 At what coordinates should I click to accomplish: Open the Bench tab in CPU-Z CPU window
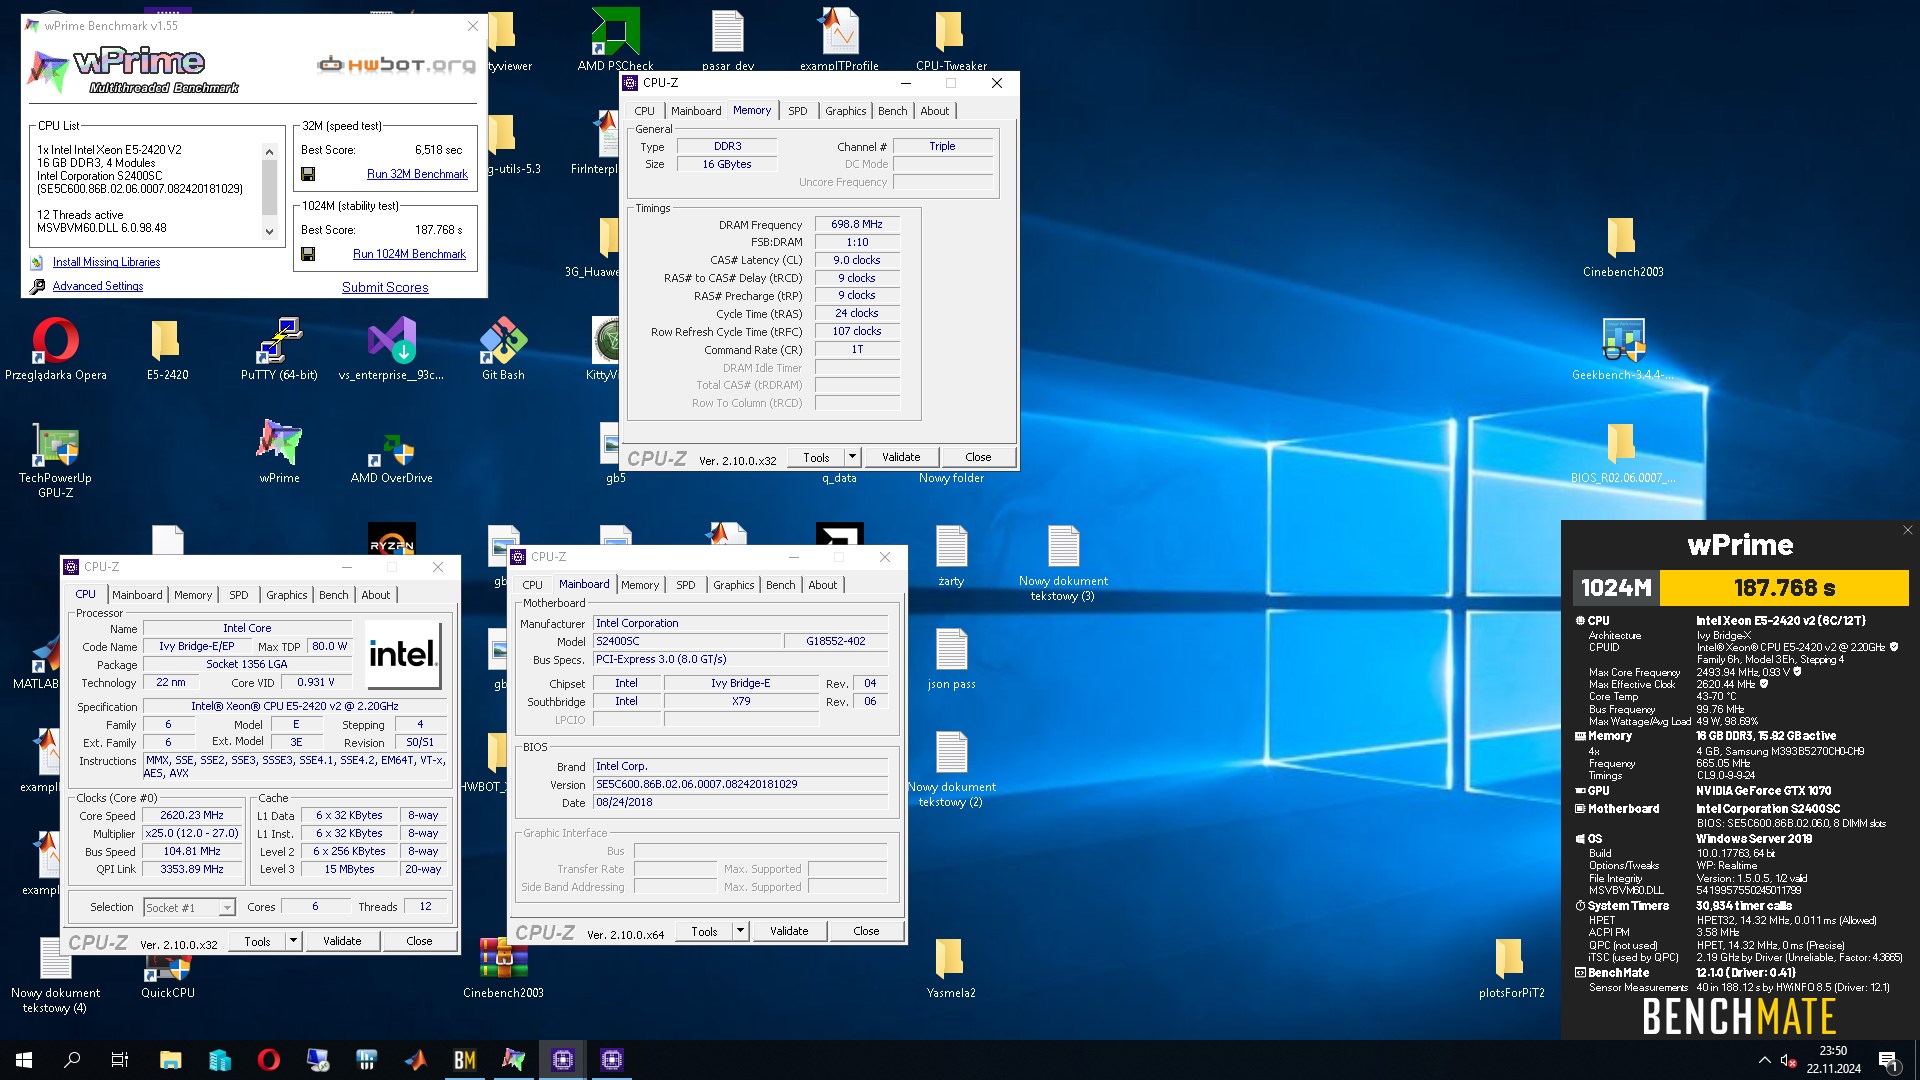[x=333, y=595]
